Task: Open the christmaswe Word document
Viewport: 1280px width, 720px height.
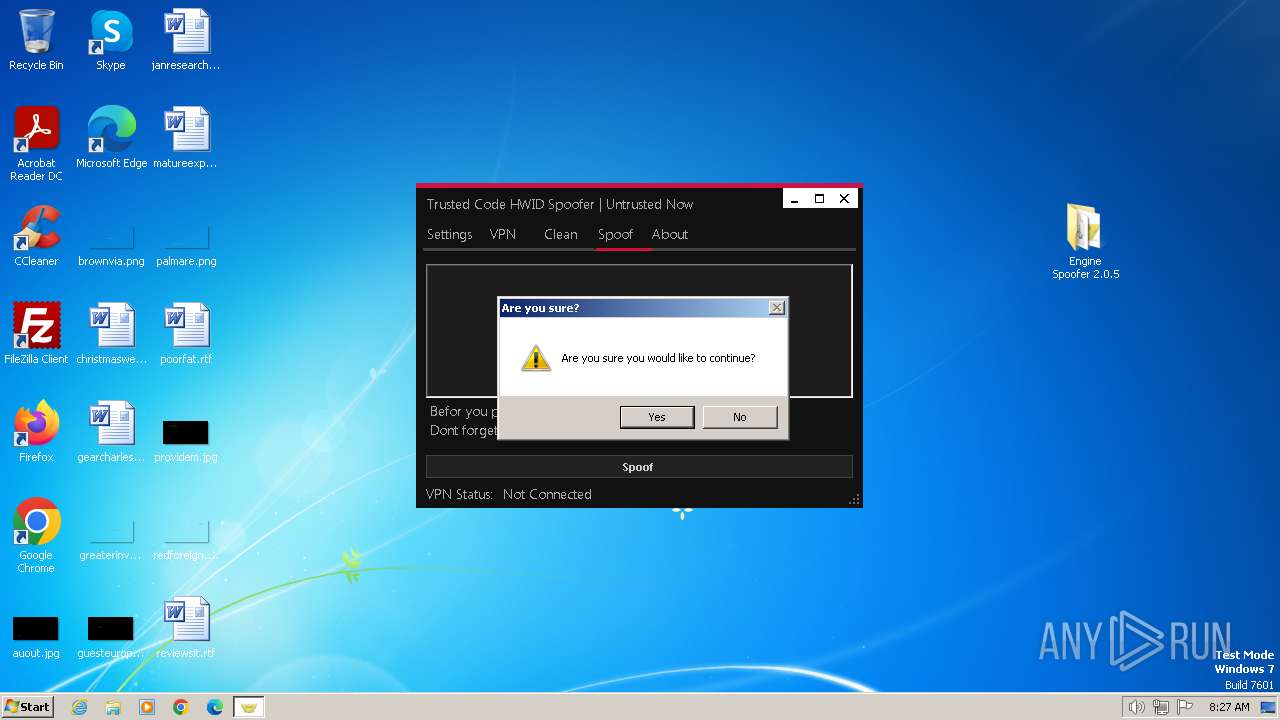Action: pos(111,335)
